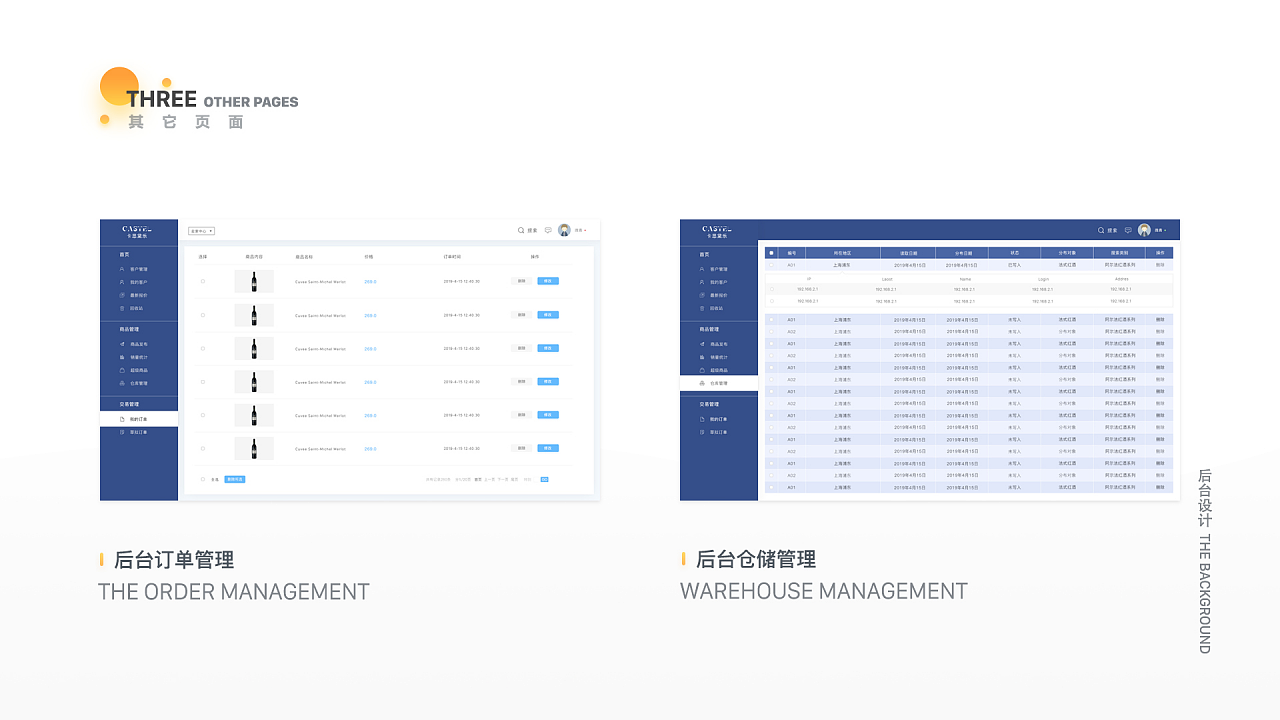
Task: Click search magnifier icon in warehouse management mockup
Action: pos(1101,230)
